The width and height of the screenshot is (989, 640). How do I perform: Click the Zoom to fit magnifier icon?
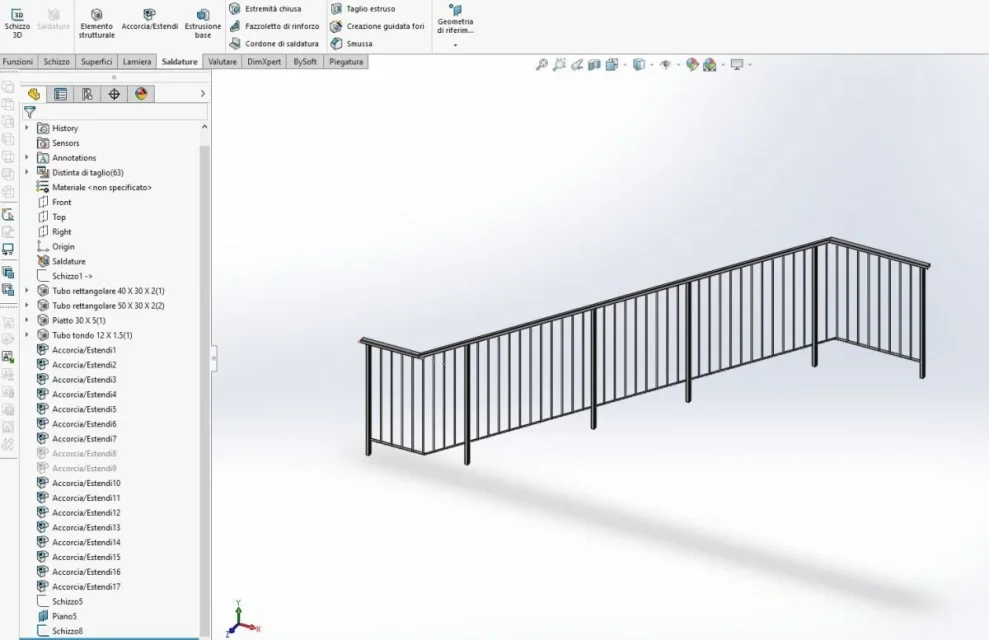[x=542, y=65]
